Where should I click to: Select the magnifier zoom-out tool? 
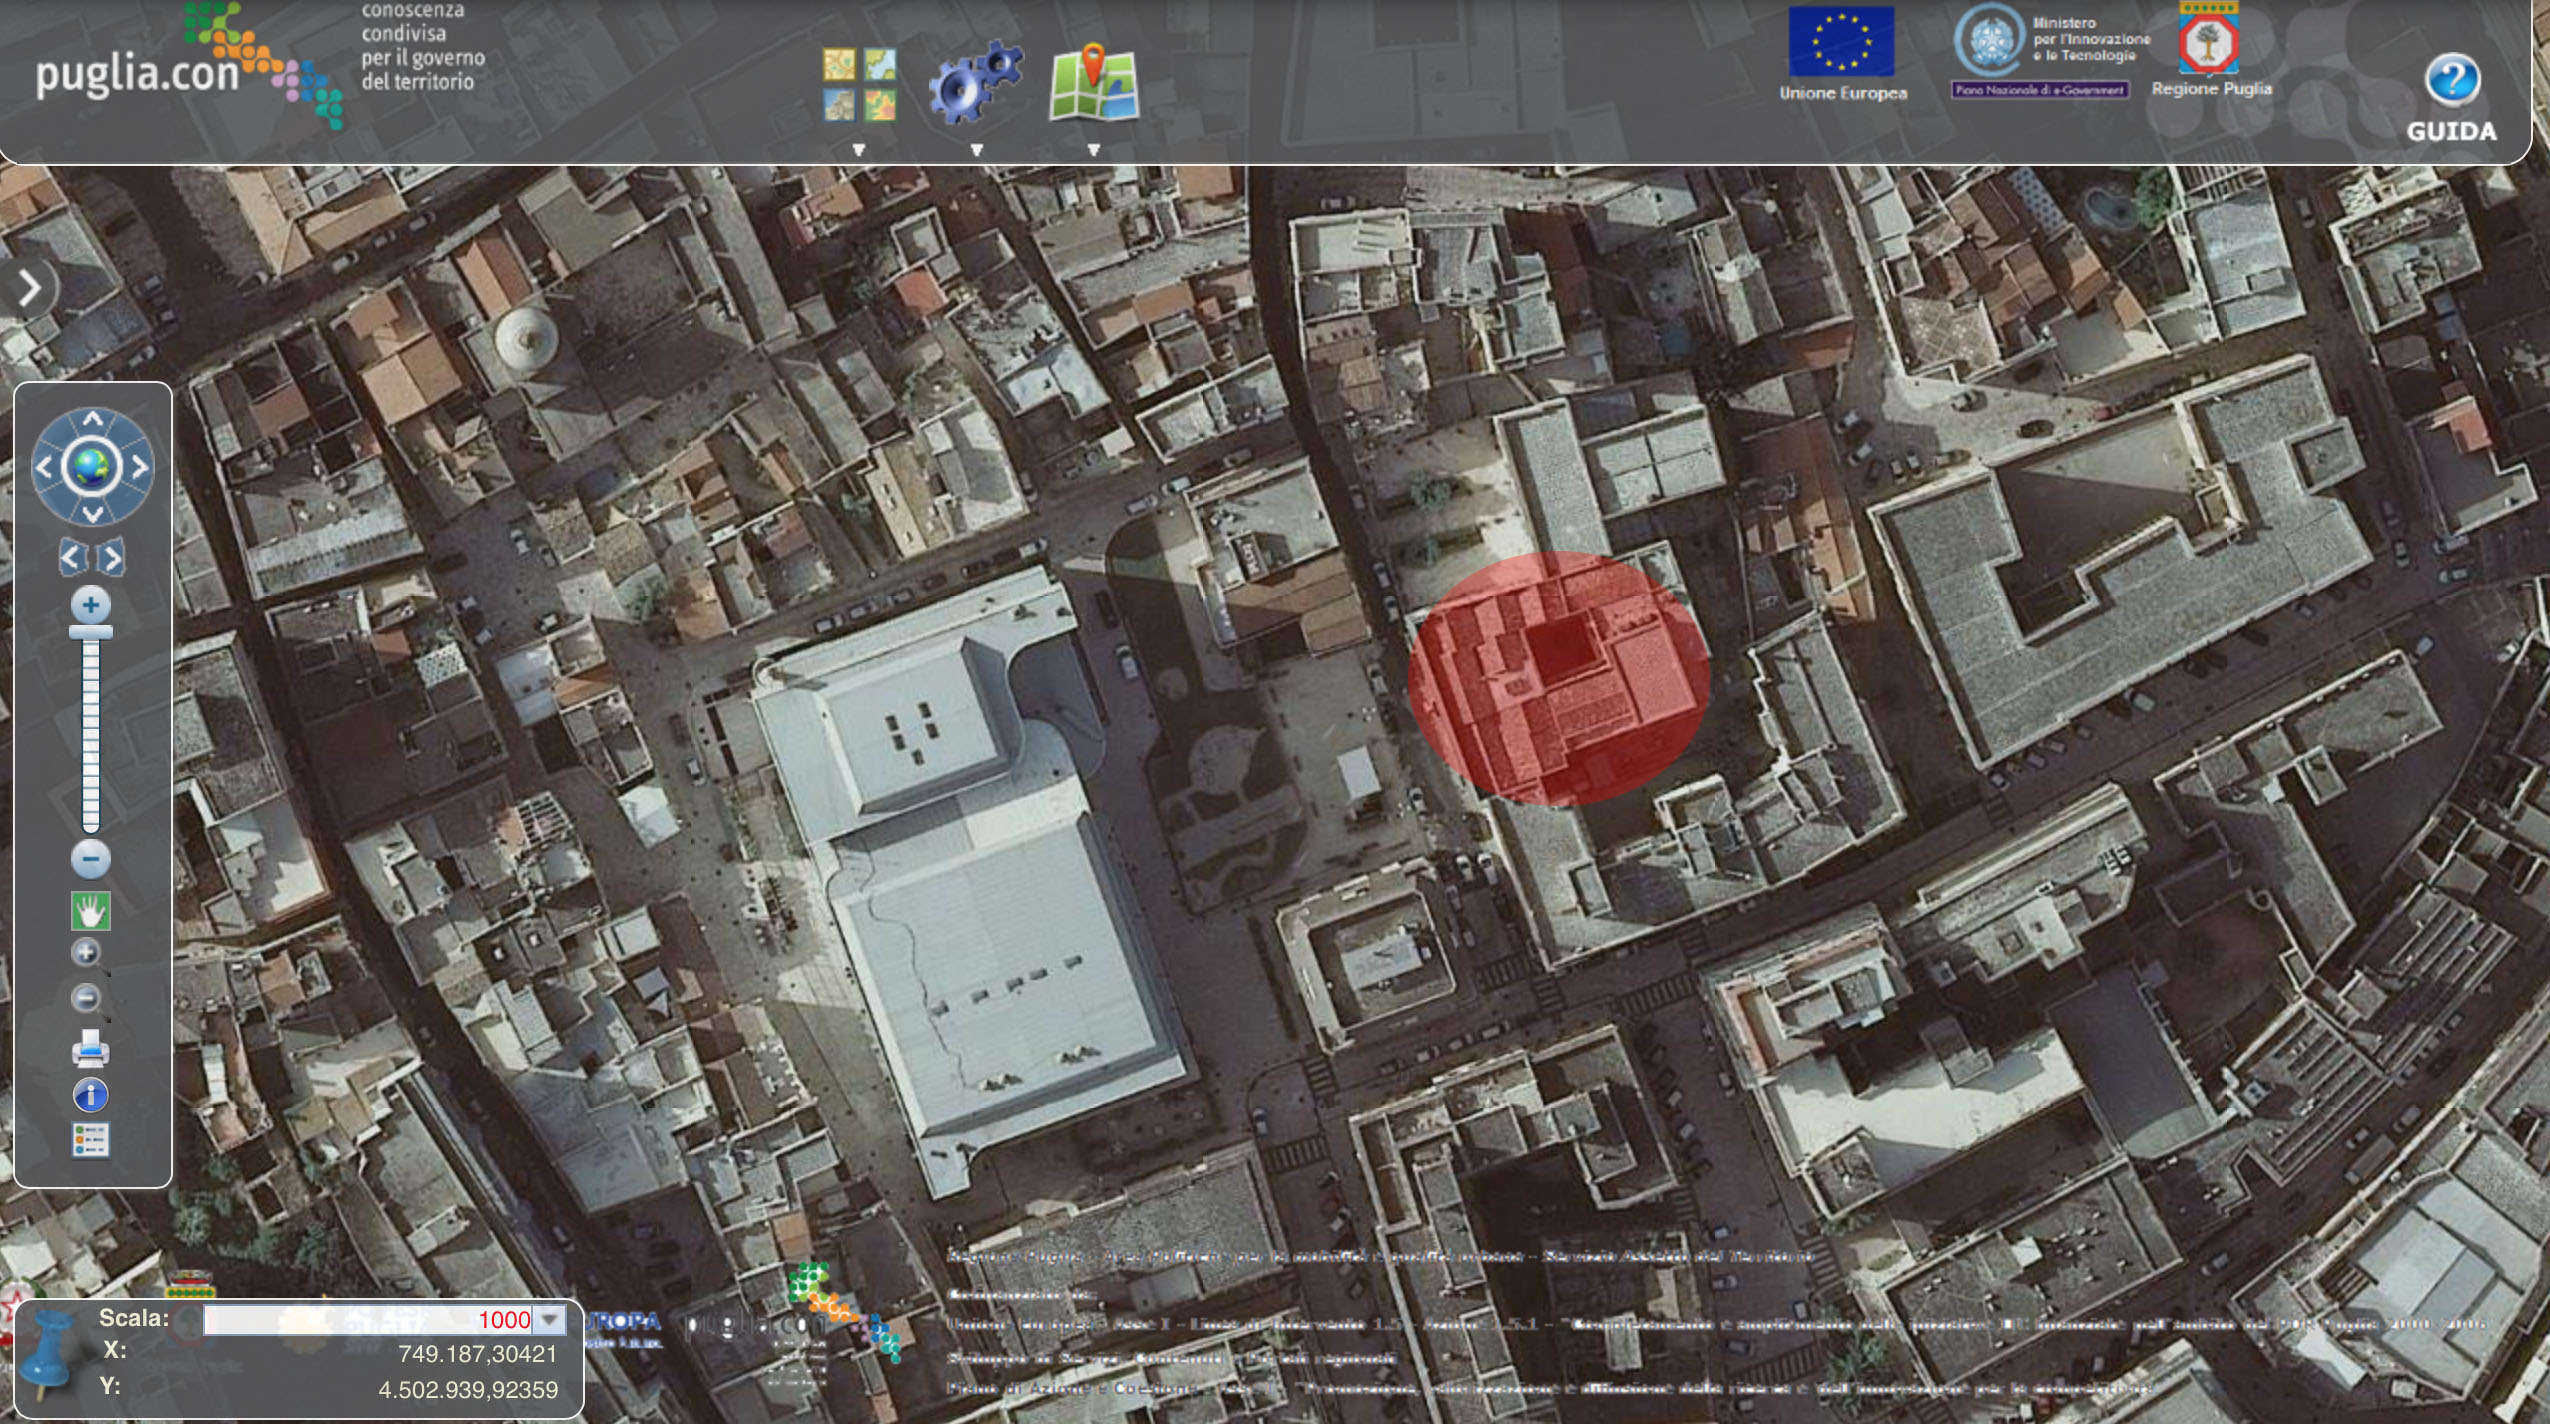pos(87,997)
